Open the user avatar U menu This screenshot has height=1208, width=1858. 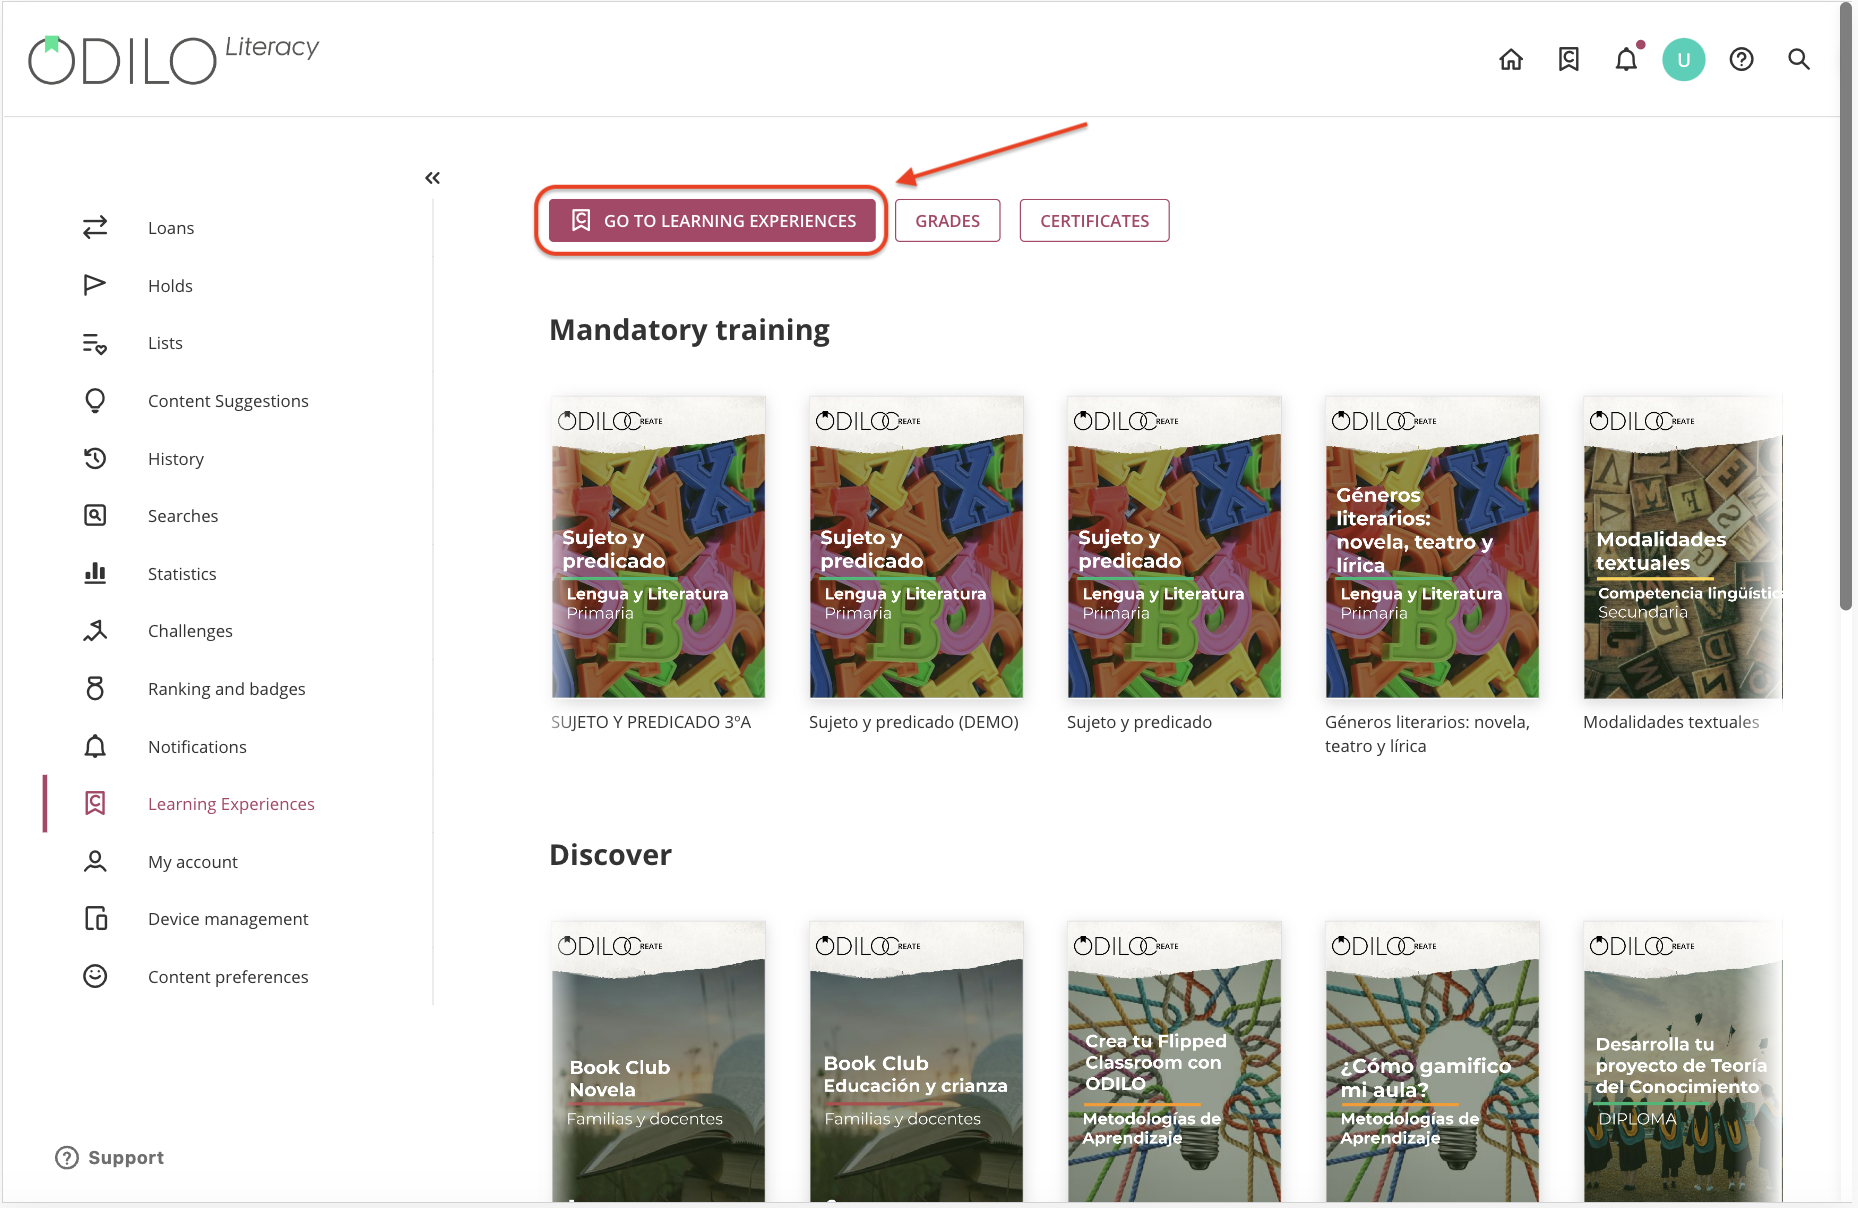tap(1684, 60)
